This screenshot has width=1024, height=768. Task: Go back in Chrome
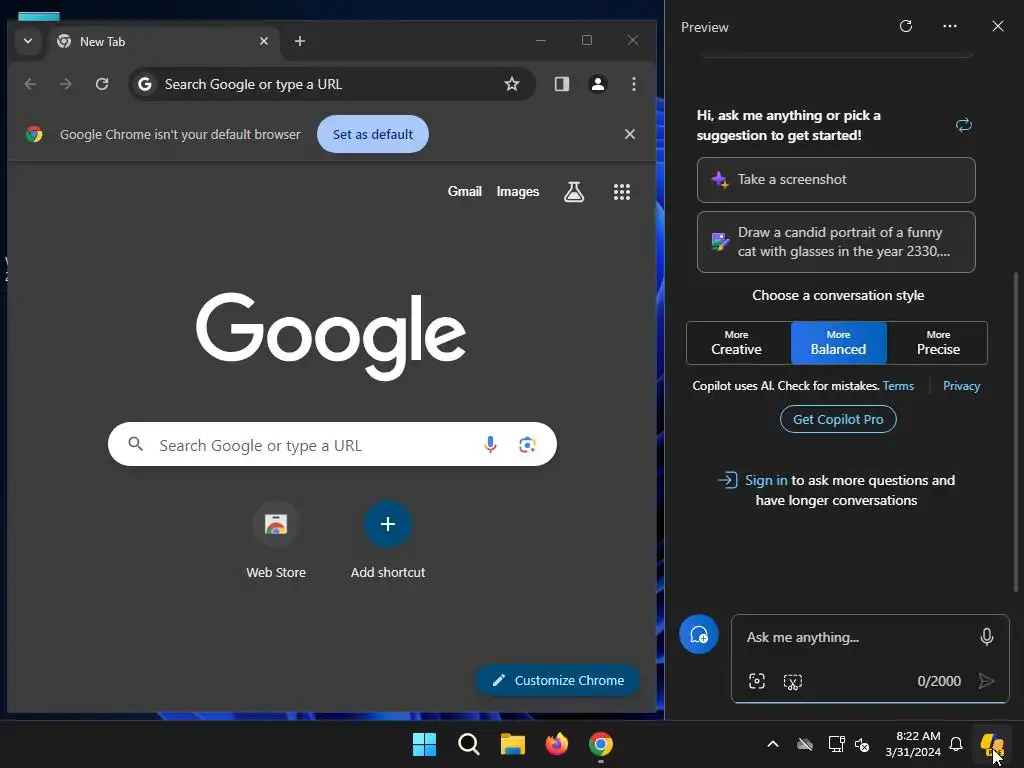[x=30, y=84]
